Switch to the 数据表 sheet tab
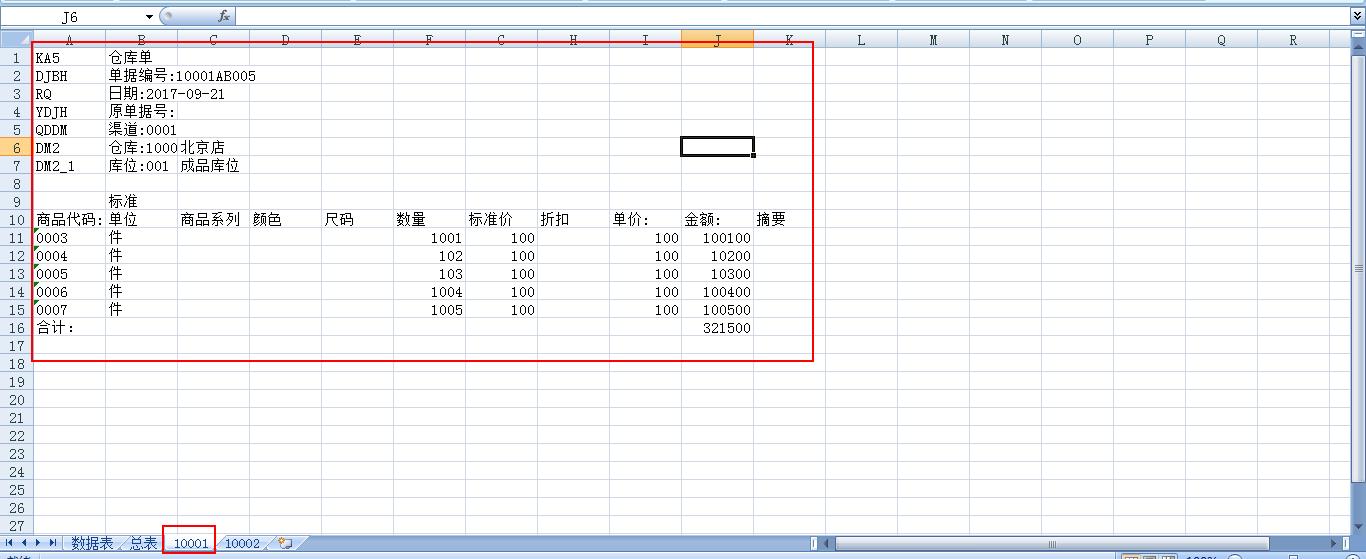This screenshot has height=559, width=1366. tap(92, 543)
